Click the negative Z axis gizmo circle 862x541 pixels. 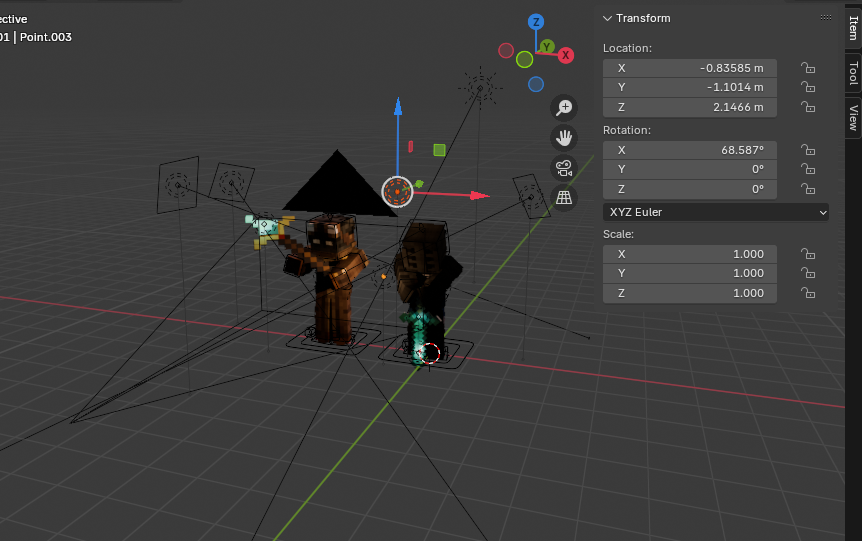(x=536, y=84)
